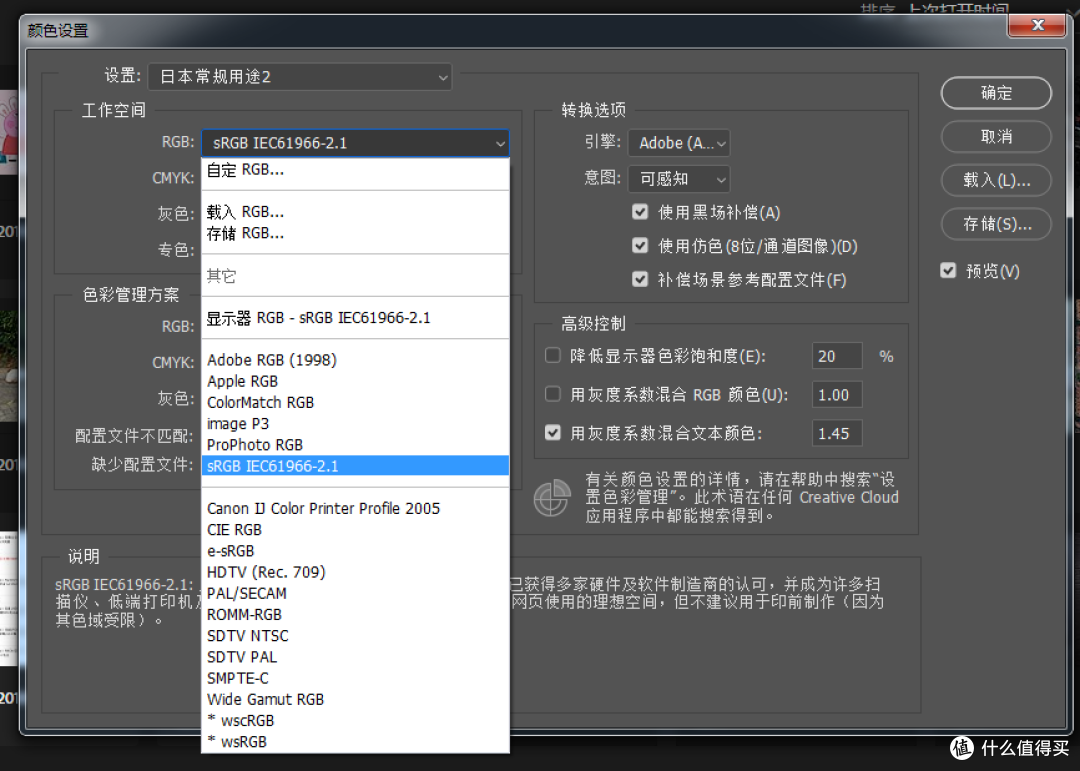Viewport: 1080px width, 771px height.
Task: Click the text gamma field showing 1.45
Action: pos(836,433)
